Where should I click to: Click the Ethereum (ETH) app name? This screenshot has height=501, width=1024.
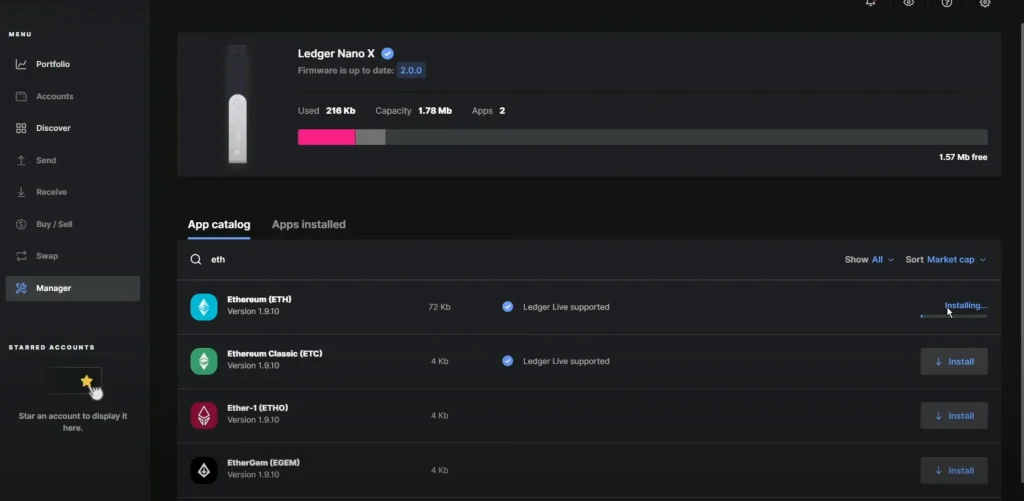point(259,299)
